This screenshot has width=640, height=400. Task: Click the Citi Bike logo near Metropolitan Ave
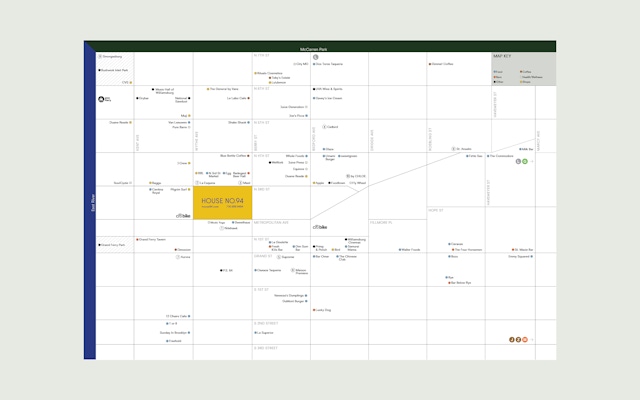(x=320, y=229)
